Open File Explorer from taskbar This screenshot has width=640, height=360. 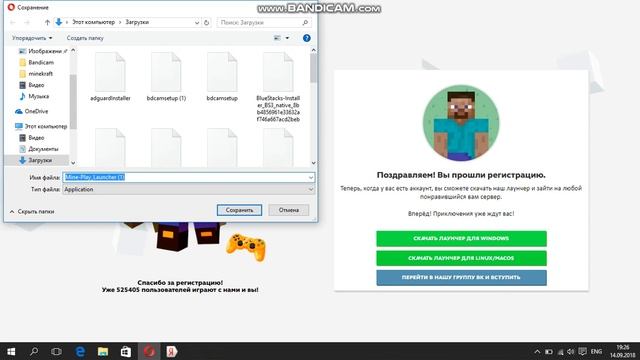click(103, 351)
